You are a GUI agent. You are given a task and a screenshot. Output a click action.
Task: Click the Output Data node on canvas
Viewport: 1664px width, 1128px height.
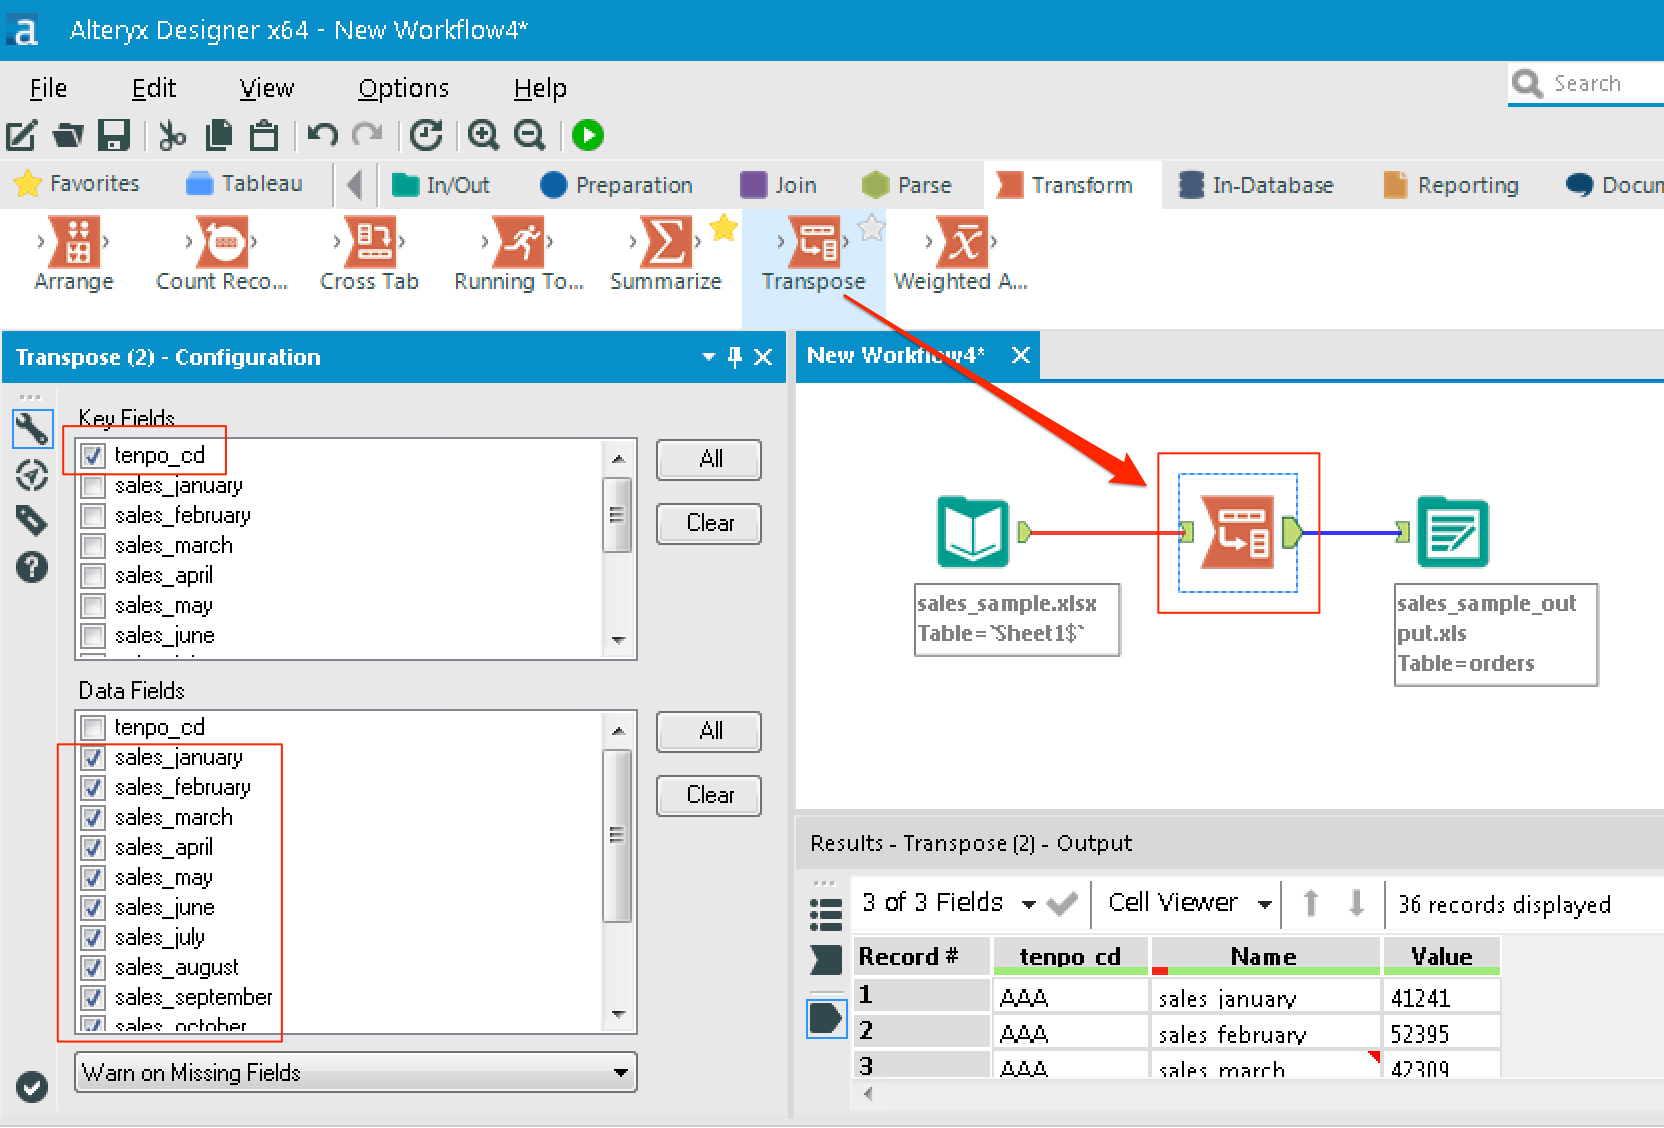(x=1453, y=532)
